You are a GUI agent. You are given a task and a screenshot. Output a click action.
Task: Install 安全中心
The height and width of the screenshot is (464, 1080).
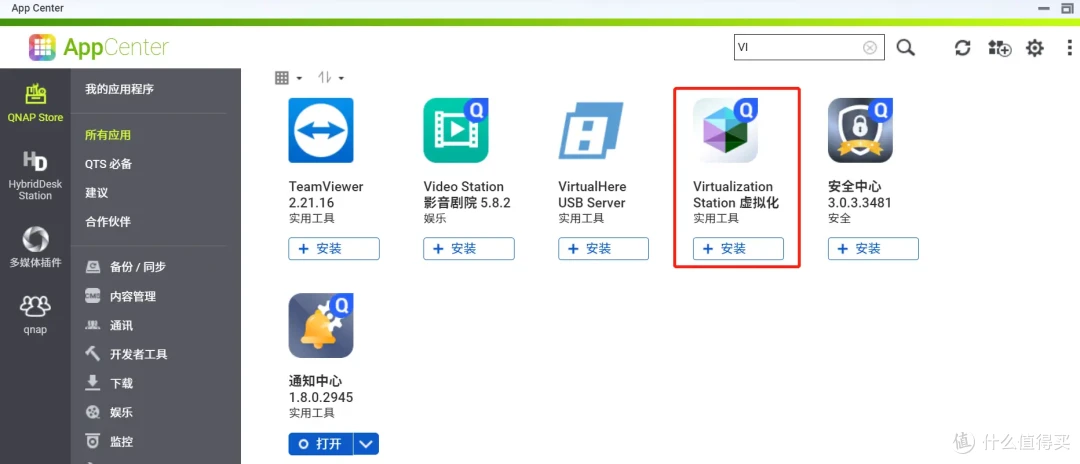[x=873, y=249]
